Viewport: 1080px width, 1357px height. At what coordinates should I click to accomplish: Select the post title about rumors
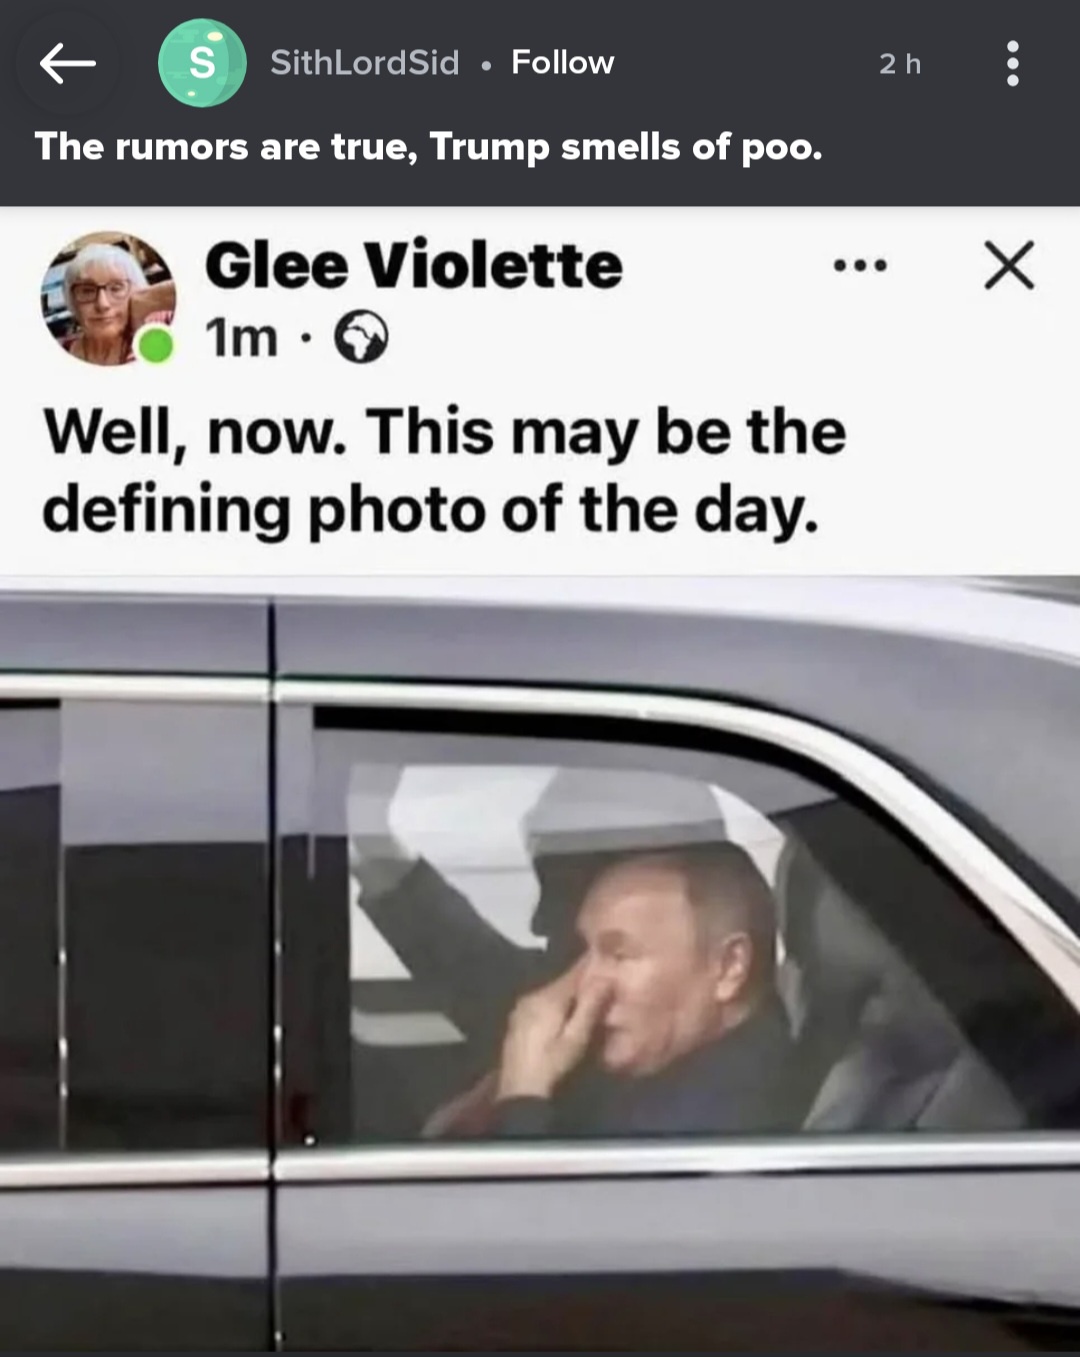coord(429,147)
